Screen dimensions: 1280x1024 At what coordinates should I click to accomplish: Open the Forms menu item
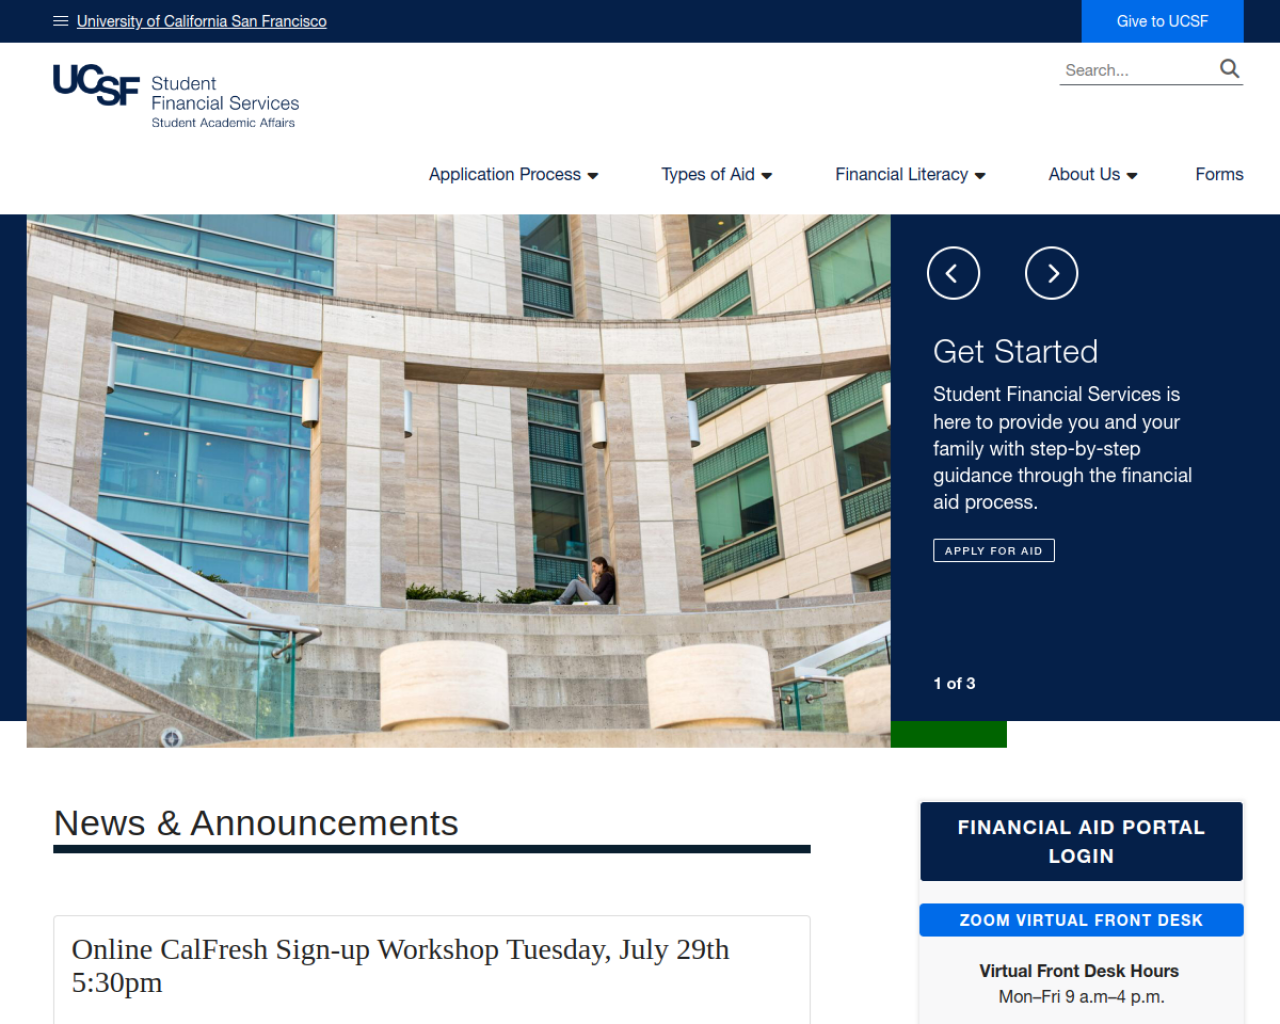[1219, 174]
